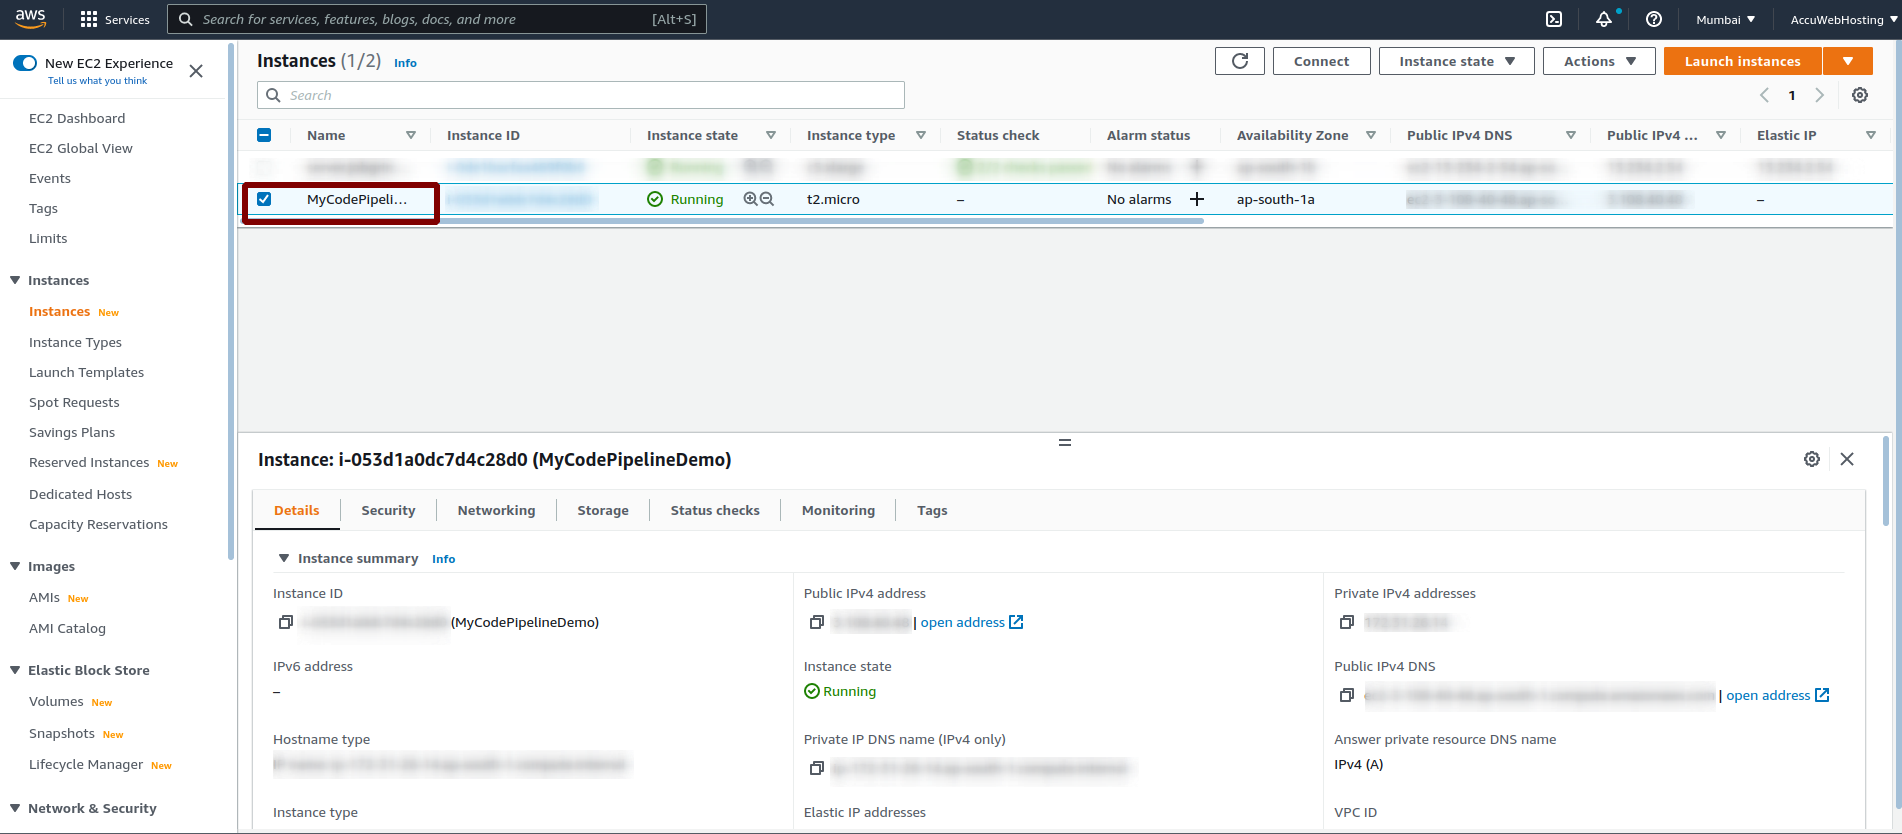Toggle the New EC2 Experience switch
Screen dimensions: 1902x834
[25, 63]
